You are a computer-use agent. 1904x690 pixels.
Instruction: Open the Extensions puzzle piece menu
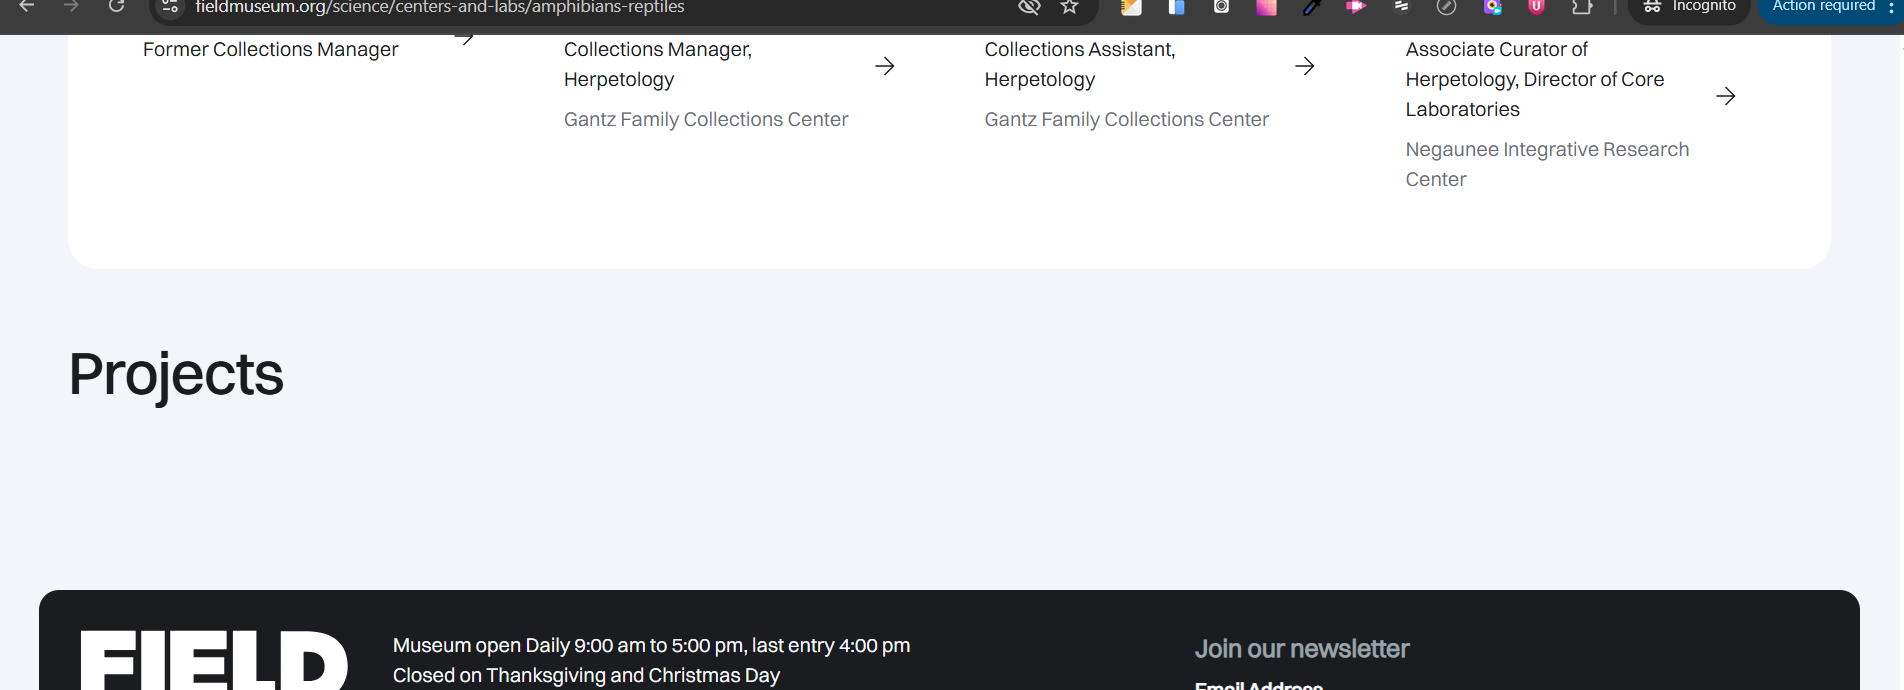(x=1581, y=7)
